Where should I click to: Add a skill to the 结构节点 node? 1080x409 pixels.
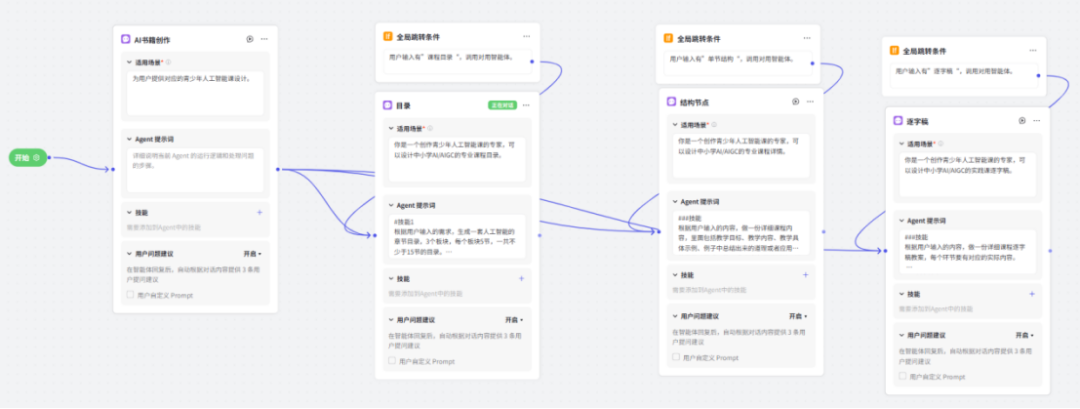(805, 275)
